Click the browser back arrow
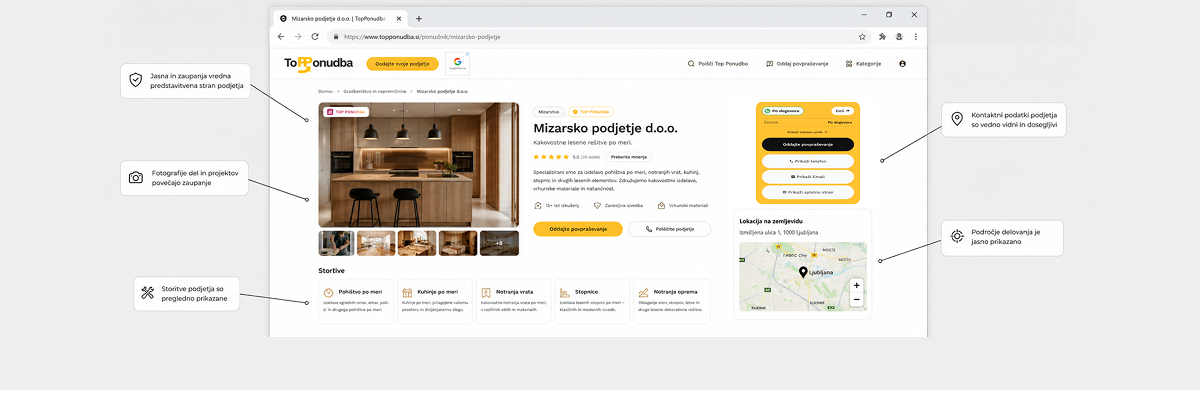 click(281, 36)
